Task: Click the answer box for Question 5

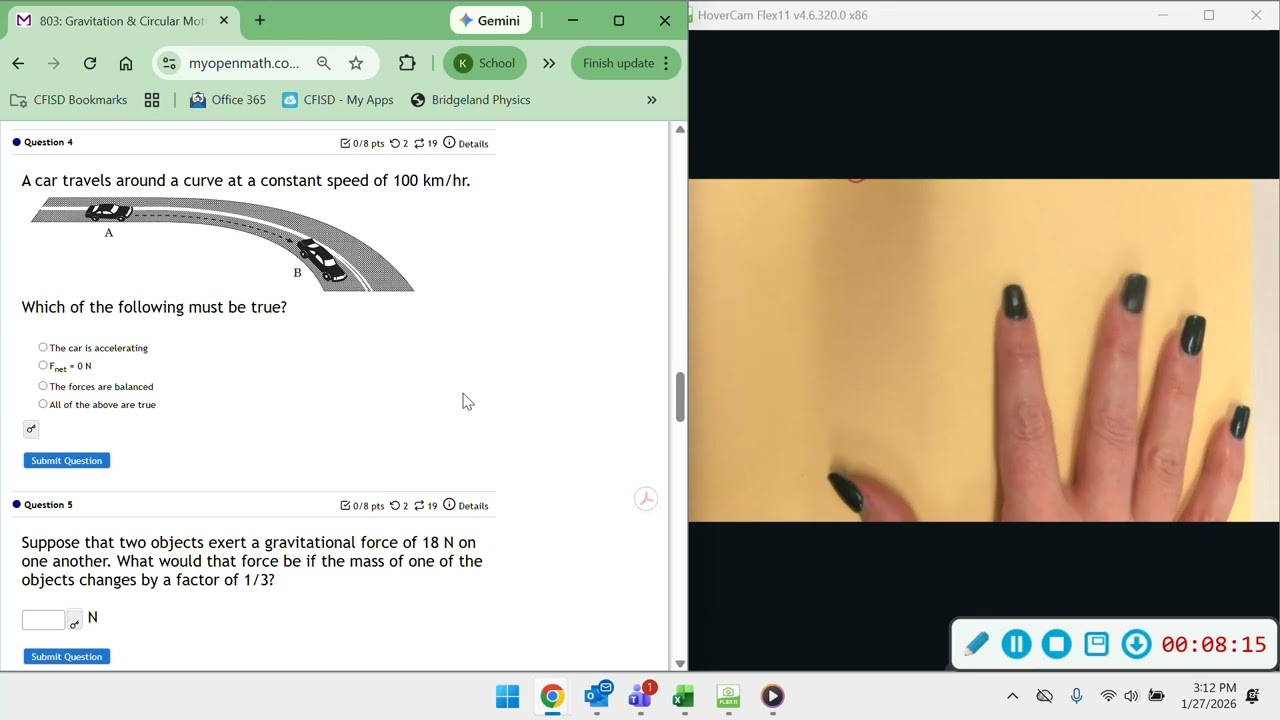Action: [x=44, y=620]
